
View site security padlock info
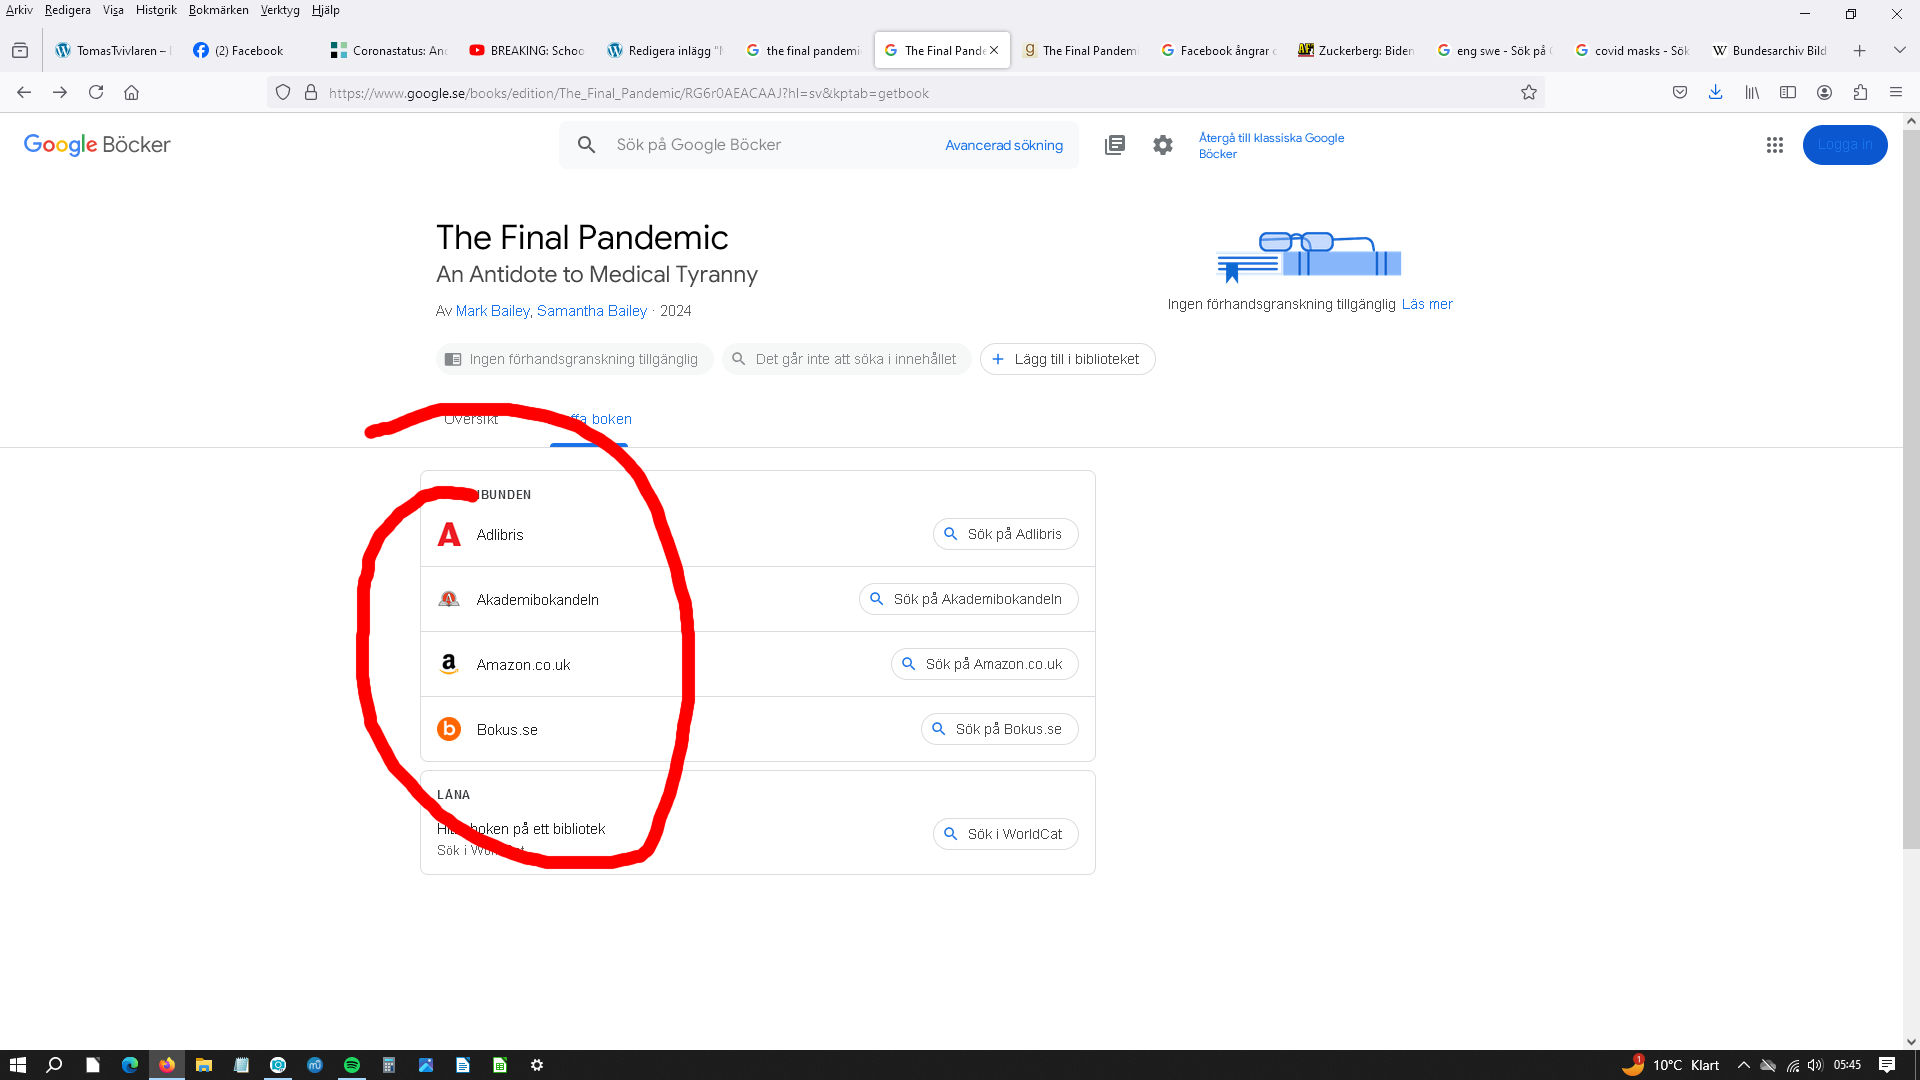[311, 92]
